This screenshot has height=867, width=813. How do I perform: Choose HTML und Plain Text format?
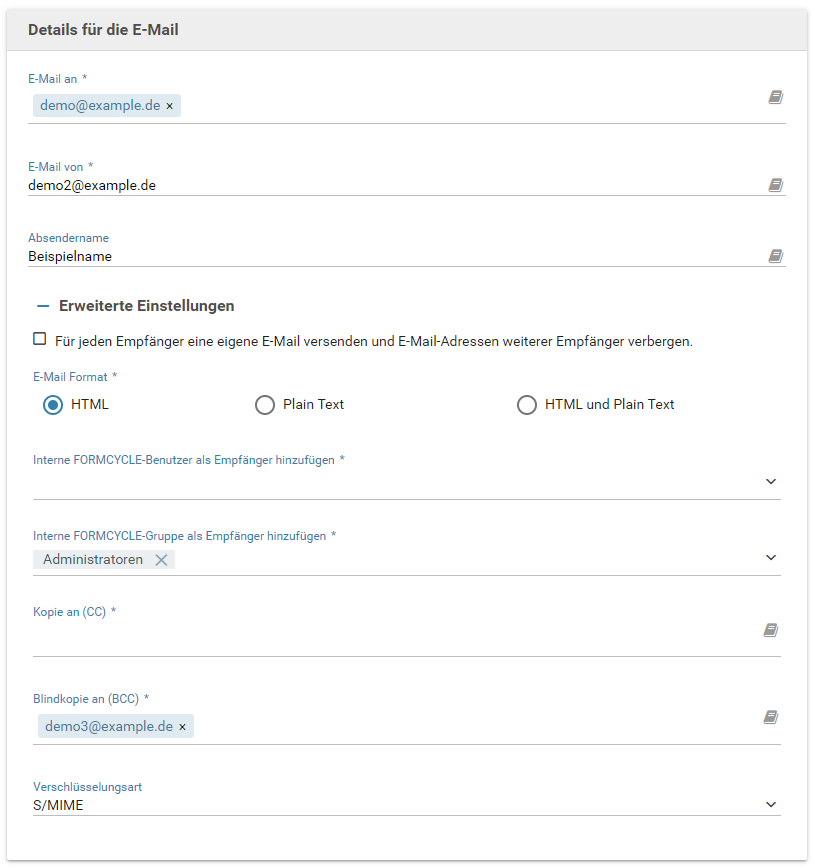click(x=527, y=405)
